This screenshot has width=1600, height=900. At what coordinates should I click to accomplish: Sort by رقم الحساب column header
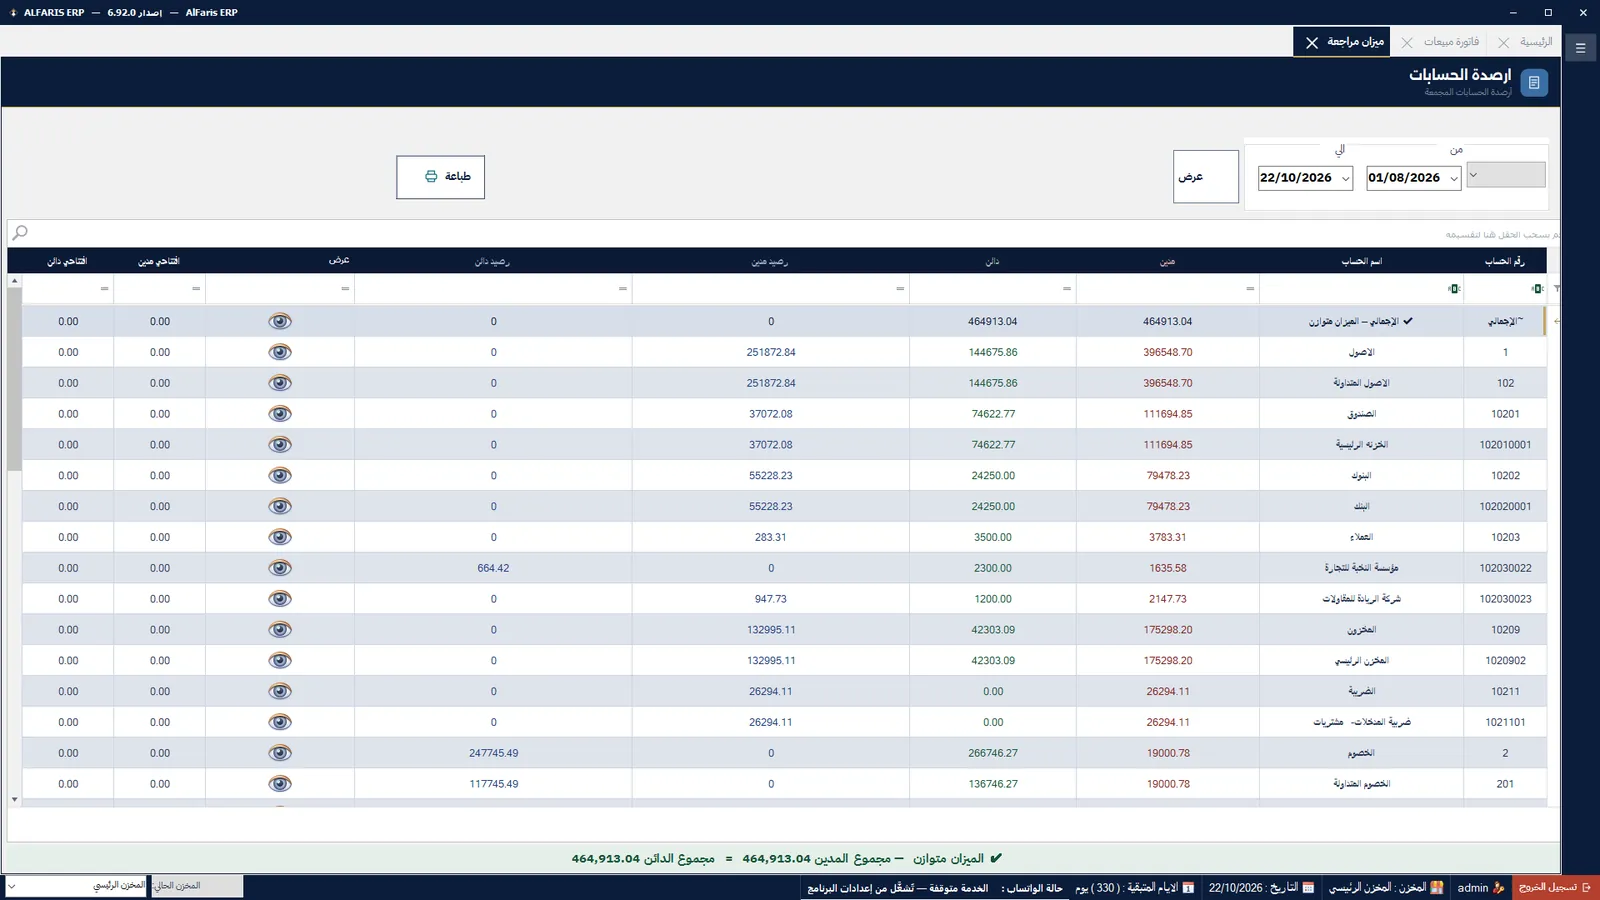pyautogui.click(x=1504, y=261)
